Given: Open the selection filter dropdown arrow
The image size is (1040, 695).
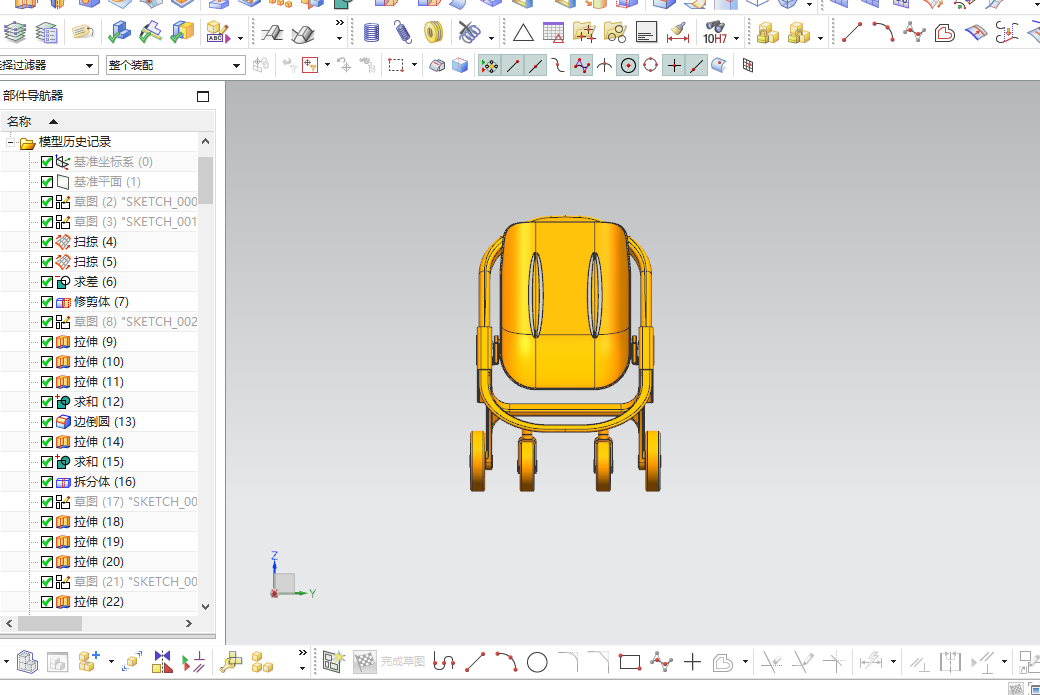Looking at the screenshot, I should [x=89, y=66].
